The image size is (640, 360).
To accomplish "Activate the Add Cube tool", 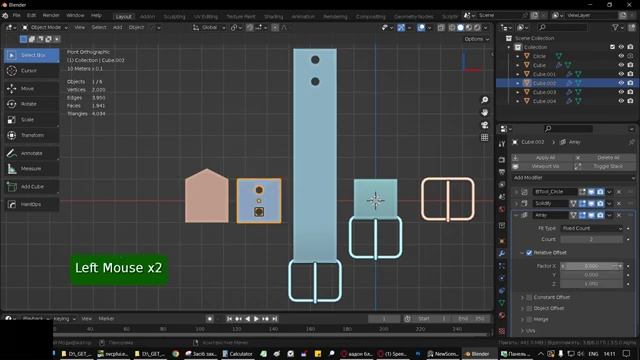I will point(31,187).
